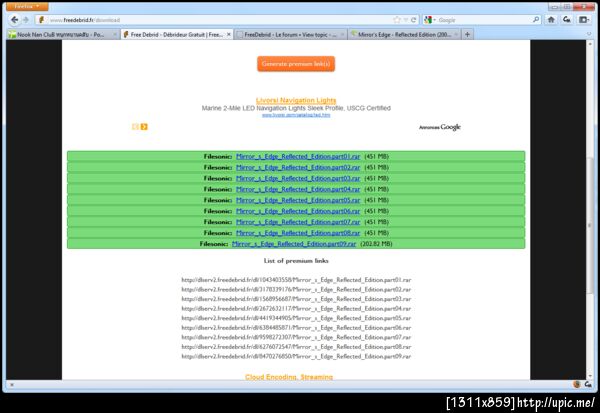Download Mirror_s_Edge_Reflected_Edition.part03.rar link

298,178
